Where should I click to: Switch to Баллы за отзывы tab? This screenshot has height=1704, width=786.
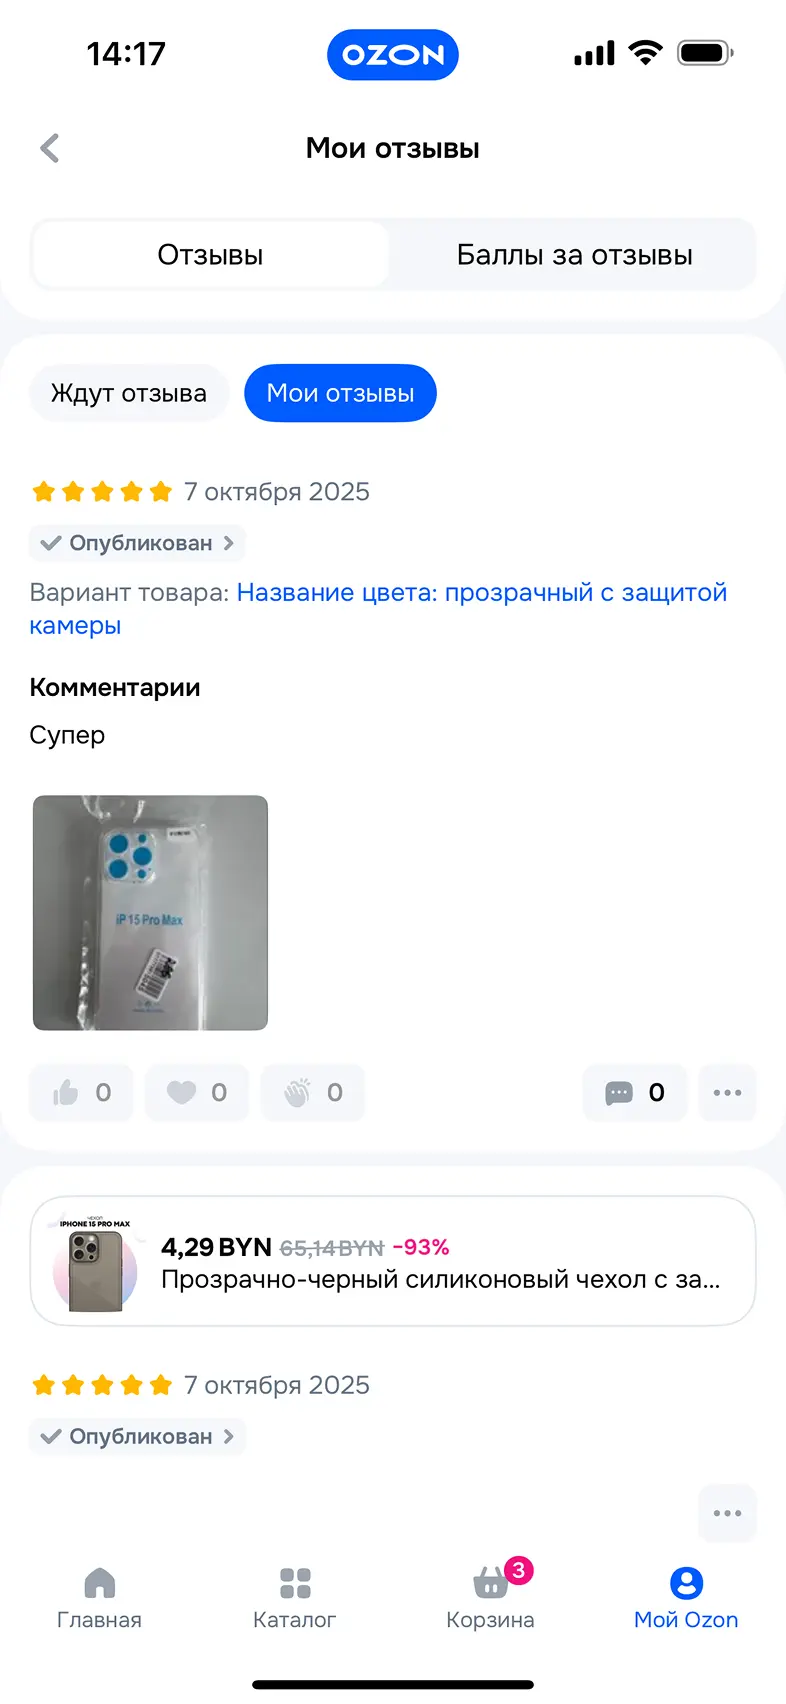574,255
